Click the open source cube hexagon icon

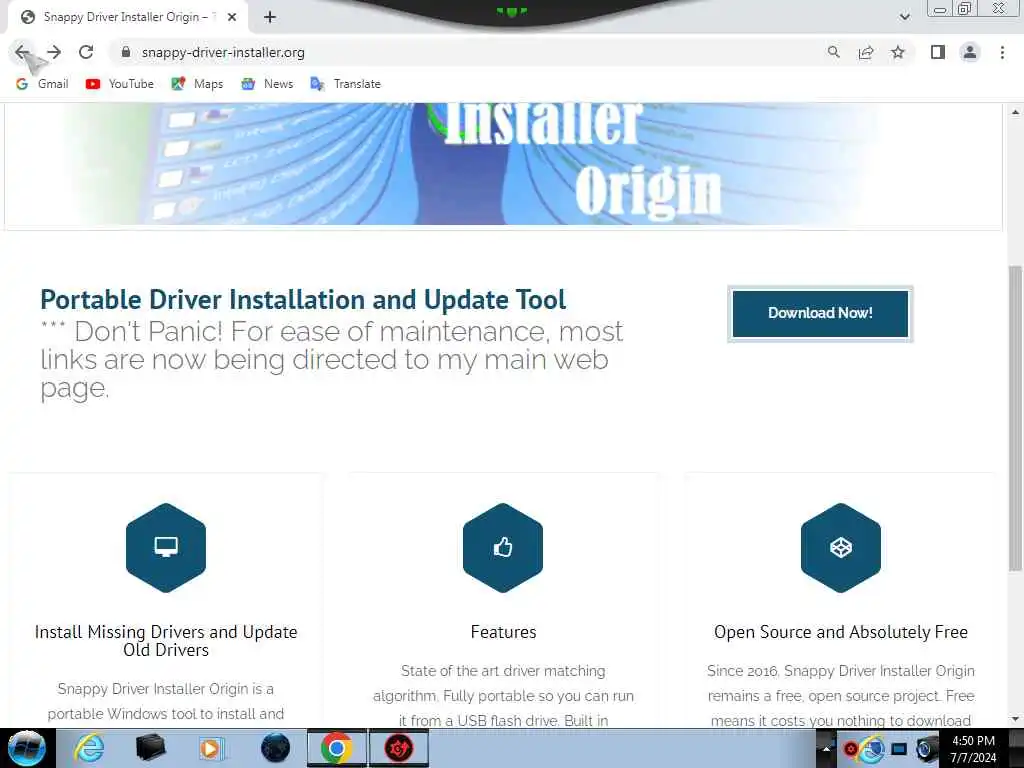(x=840, y=547)
